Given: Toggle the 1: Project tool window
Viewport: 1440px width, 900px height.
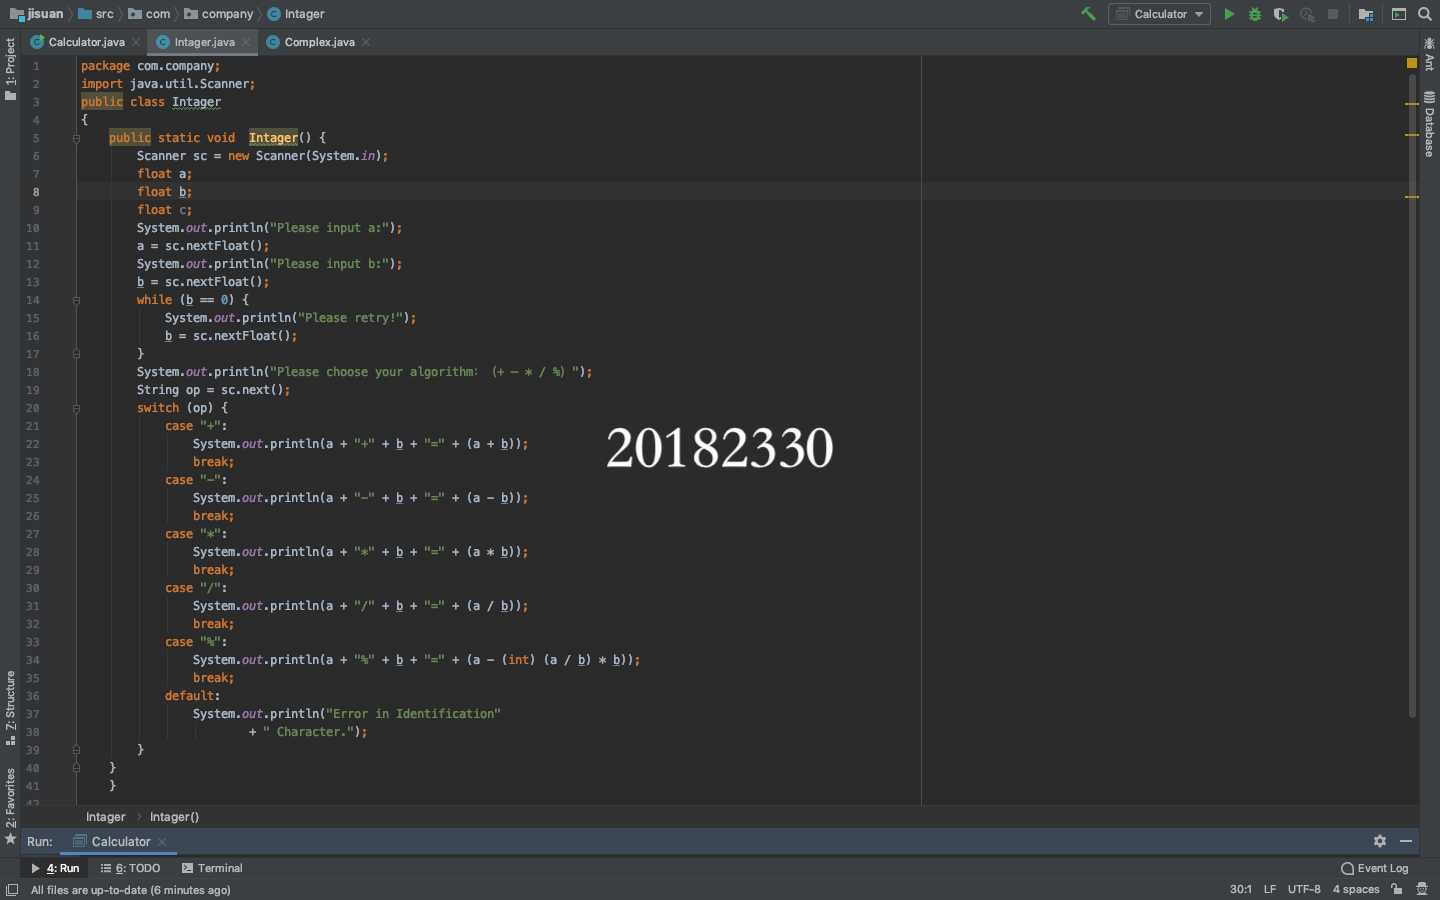Looking at the screenshot, I should pyautogui.click(x=10, y=69).
